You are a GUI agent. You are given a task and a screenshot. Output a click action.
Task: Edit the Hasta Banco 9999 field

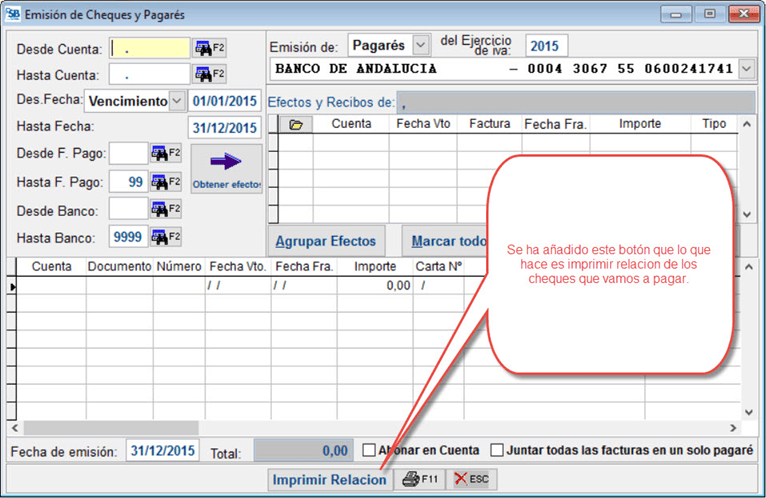(128, 237)
